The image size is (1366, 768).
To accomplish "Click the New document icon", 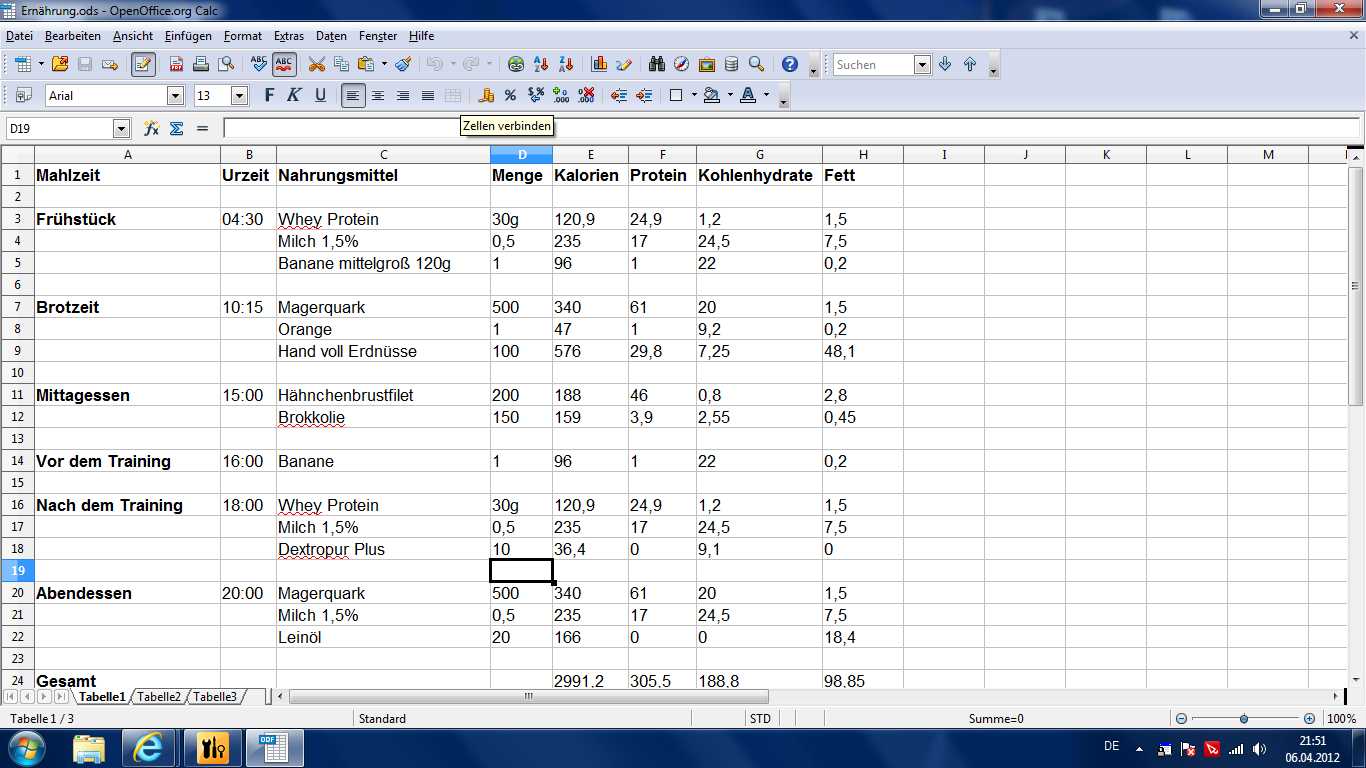I will [x=23, y=64].
